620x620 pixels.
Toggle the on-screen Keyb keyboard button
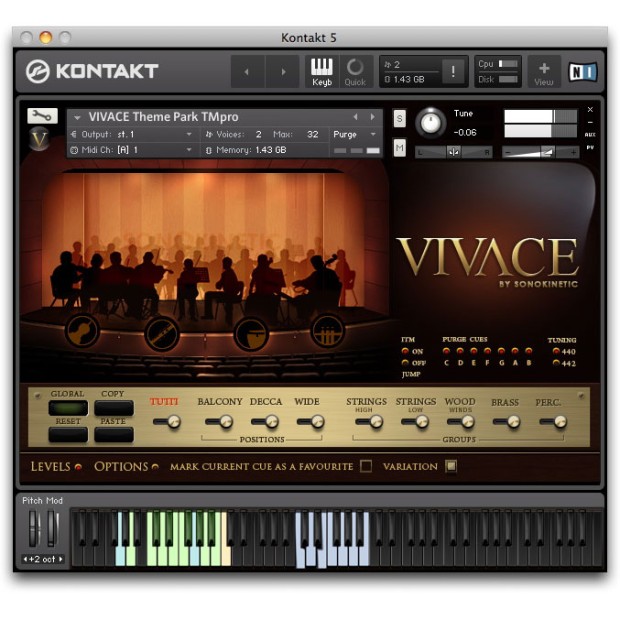tap(321, 72)
